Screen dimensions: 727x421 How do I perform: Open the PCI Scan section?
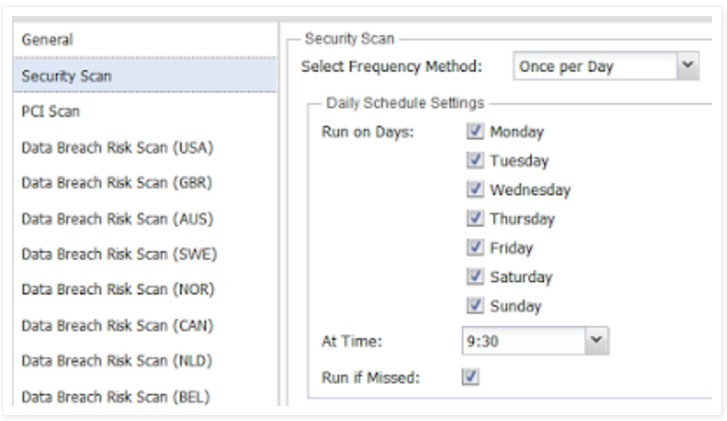click(146, 111)
